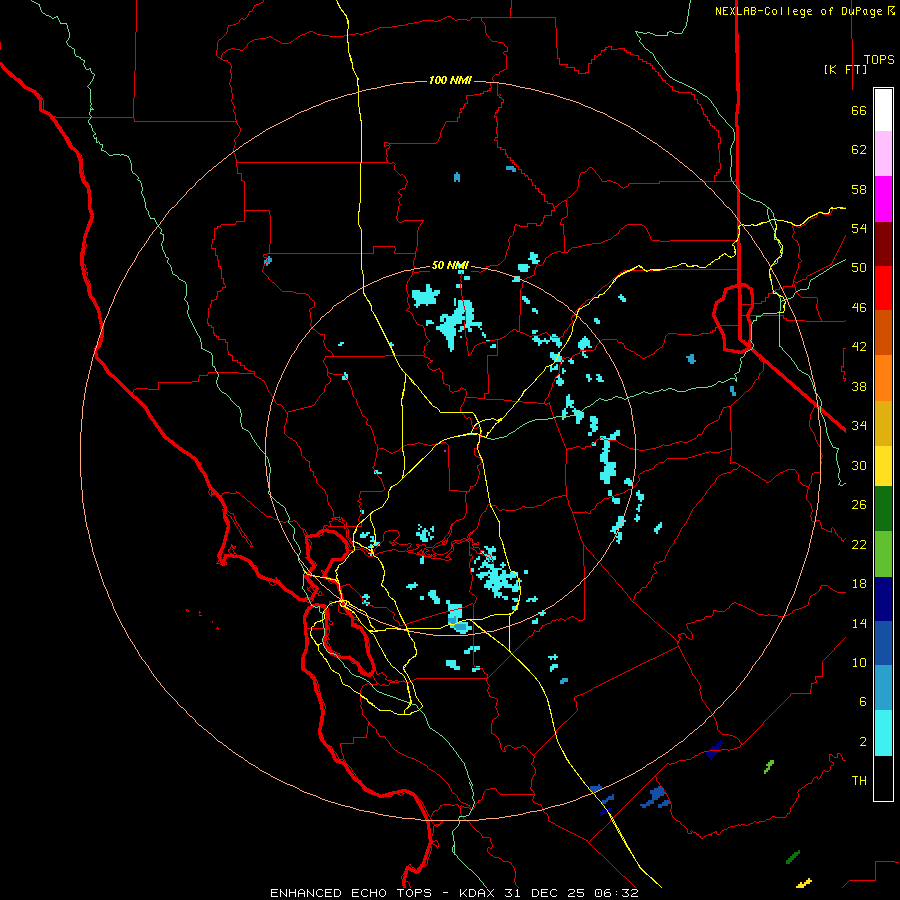This screenshot has height=900, width=900.
Task: Click the "22" legend value
Action: point(859,544)
